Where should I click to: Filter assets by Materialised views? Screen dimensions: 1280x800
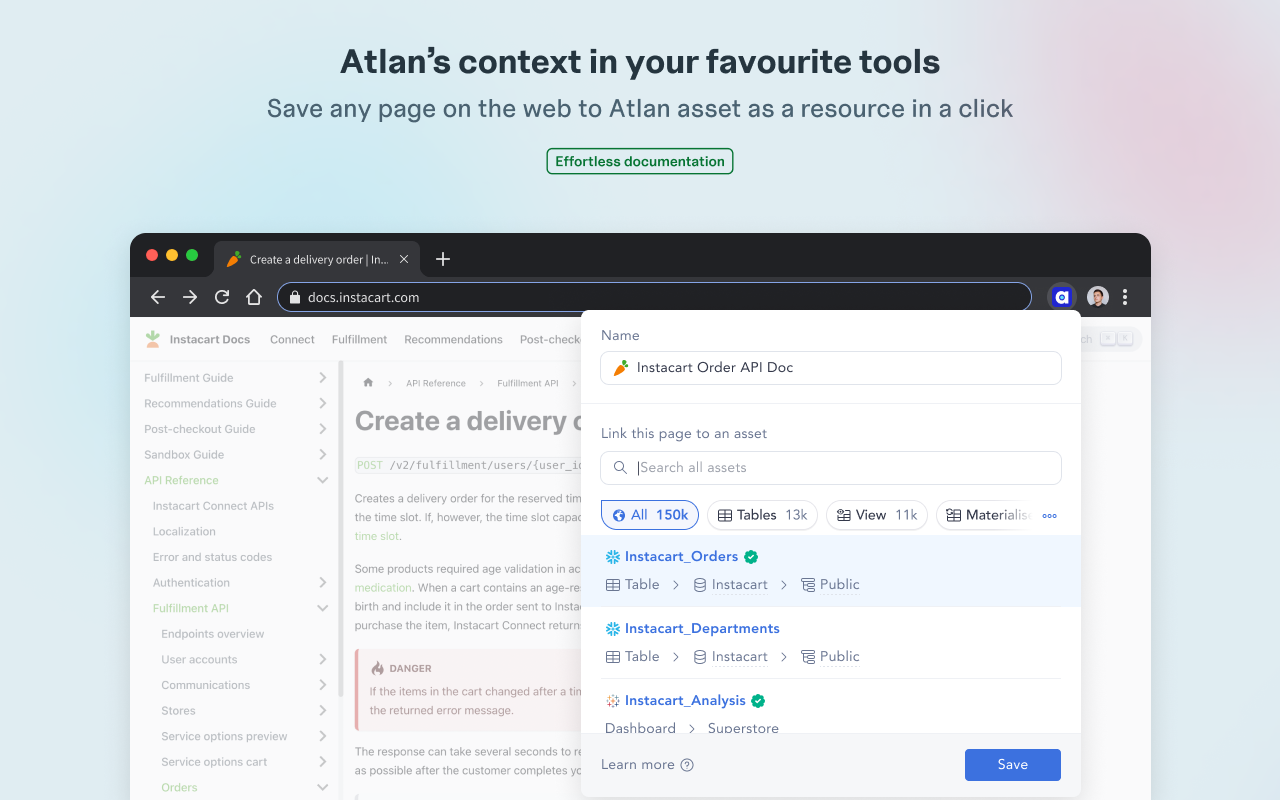[984, 515]
